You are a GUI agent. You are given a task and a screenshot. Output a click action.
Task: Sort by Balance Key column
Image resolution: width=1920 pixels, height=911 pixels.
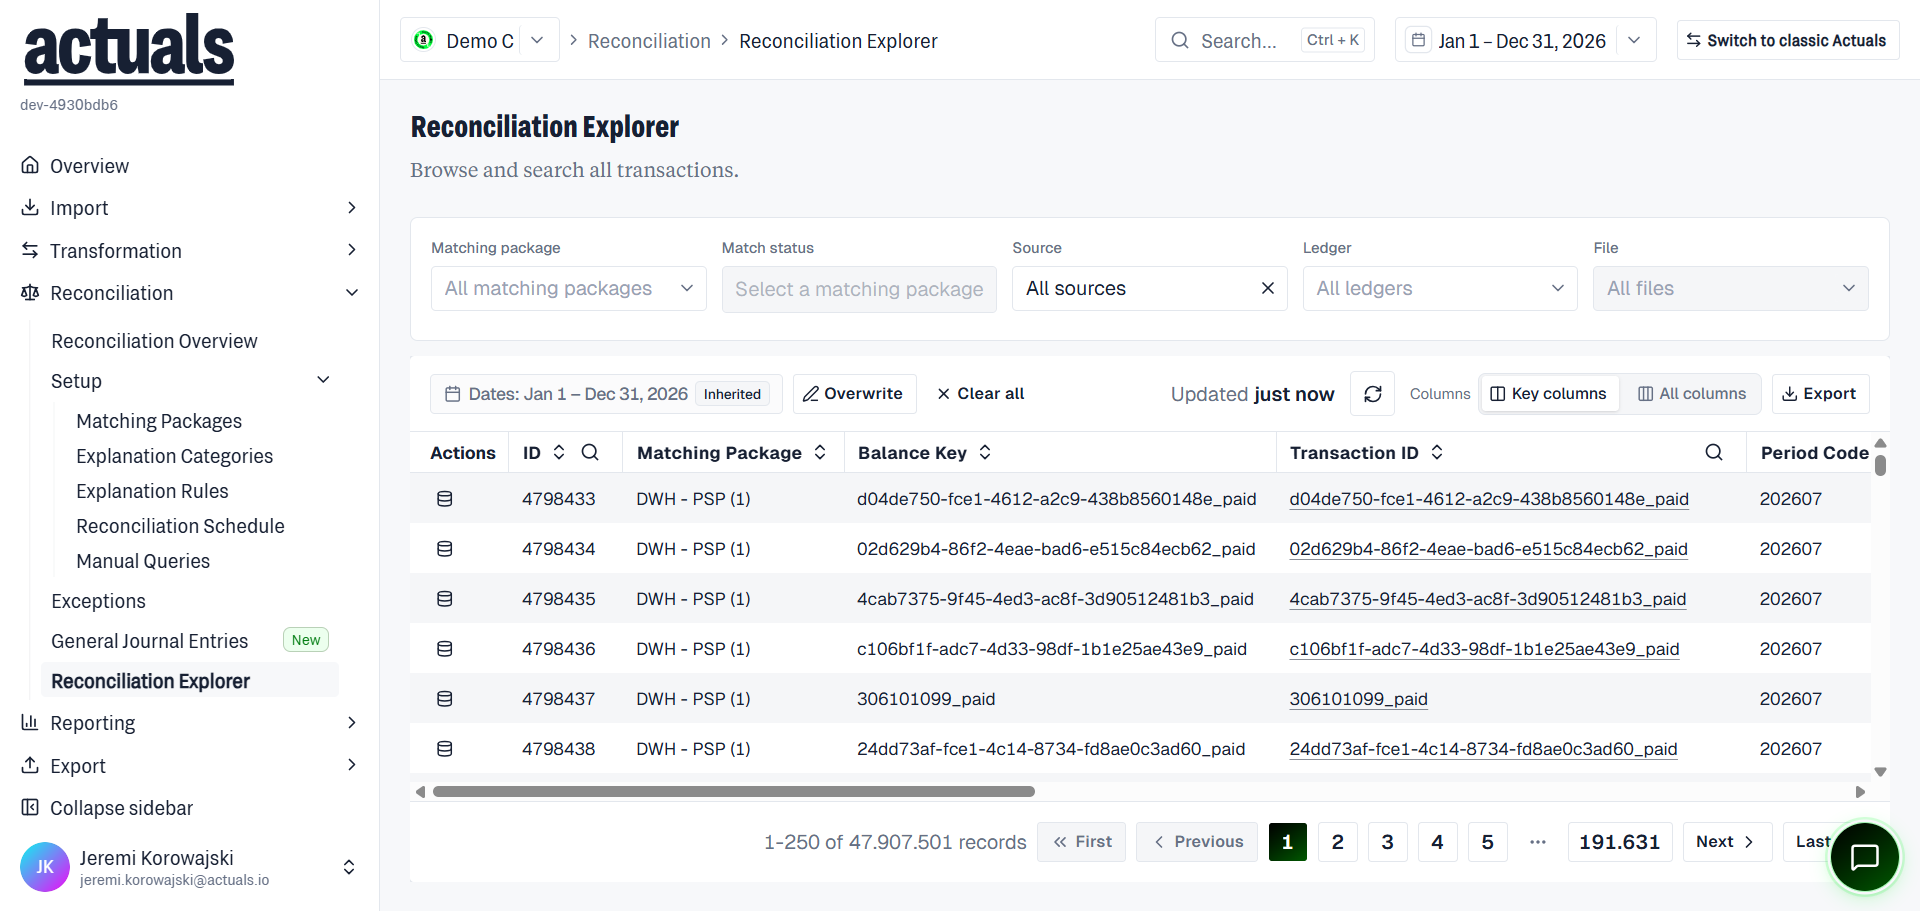[985, 452]
